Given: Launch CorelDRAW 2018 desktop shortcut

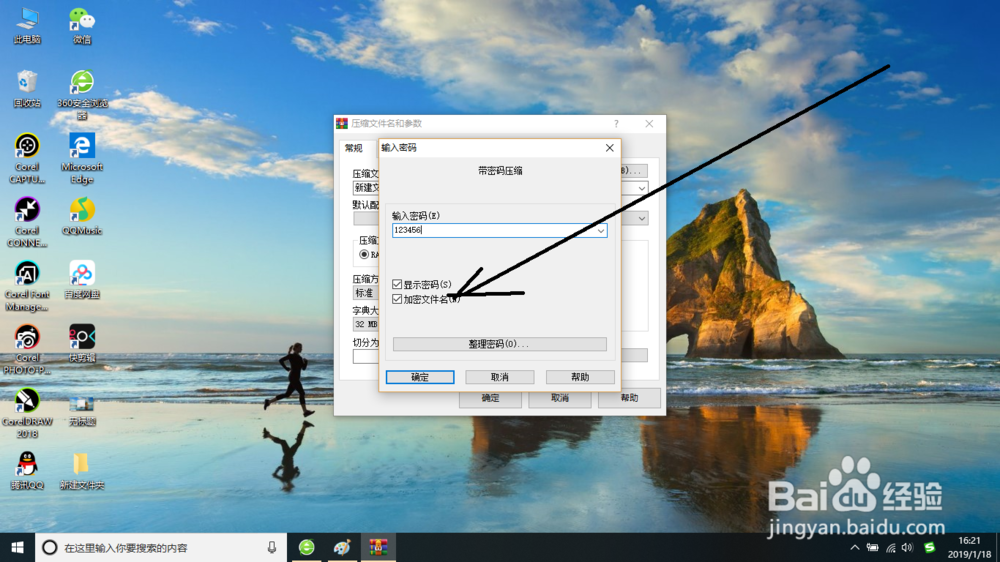Looking at the screenshot, I should coord(27,413).
